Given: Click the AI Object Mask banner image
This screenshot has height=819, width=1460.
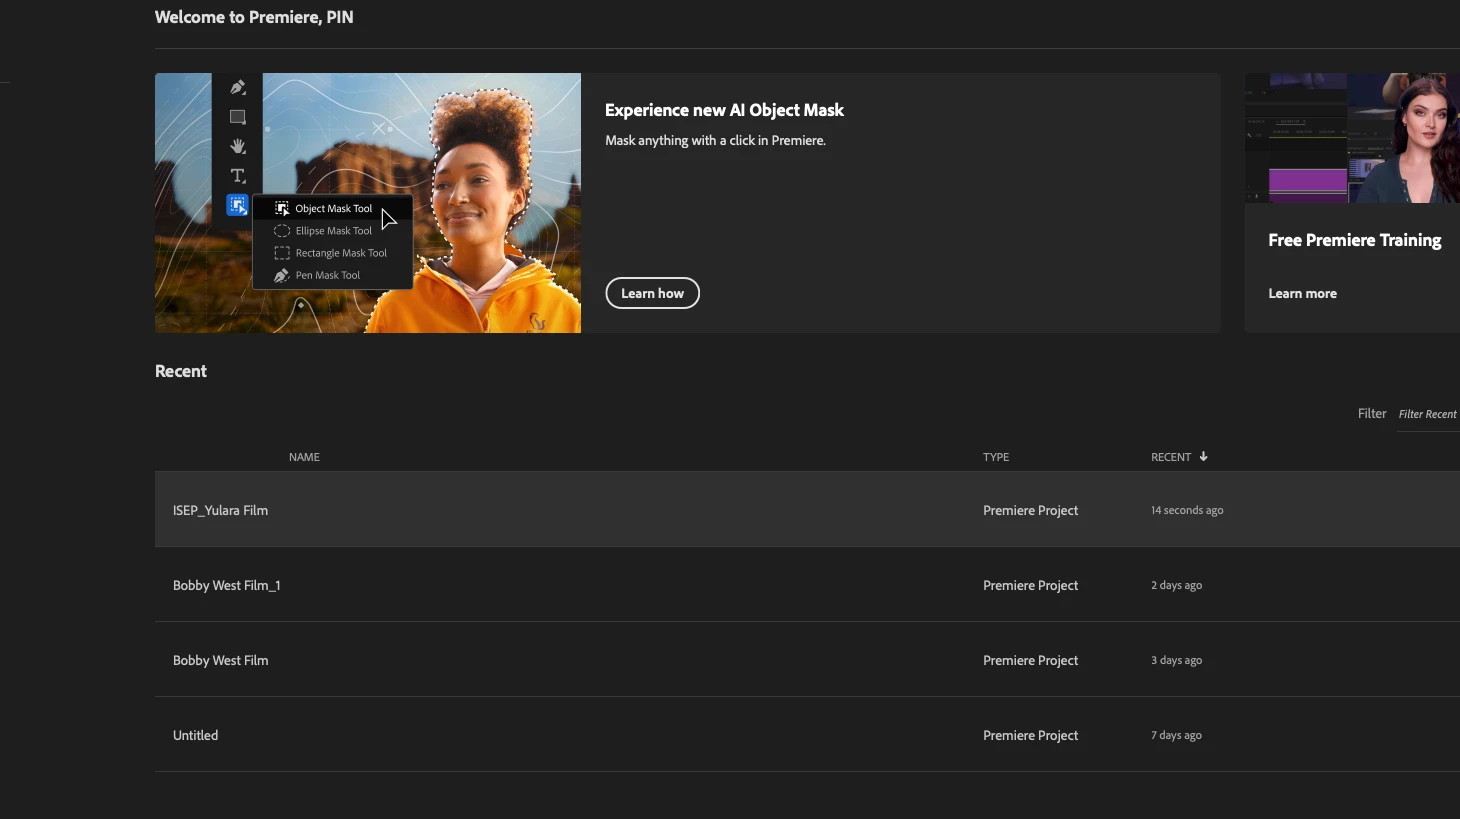Looking at the screenshot, I should pos(368,203).
